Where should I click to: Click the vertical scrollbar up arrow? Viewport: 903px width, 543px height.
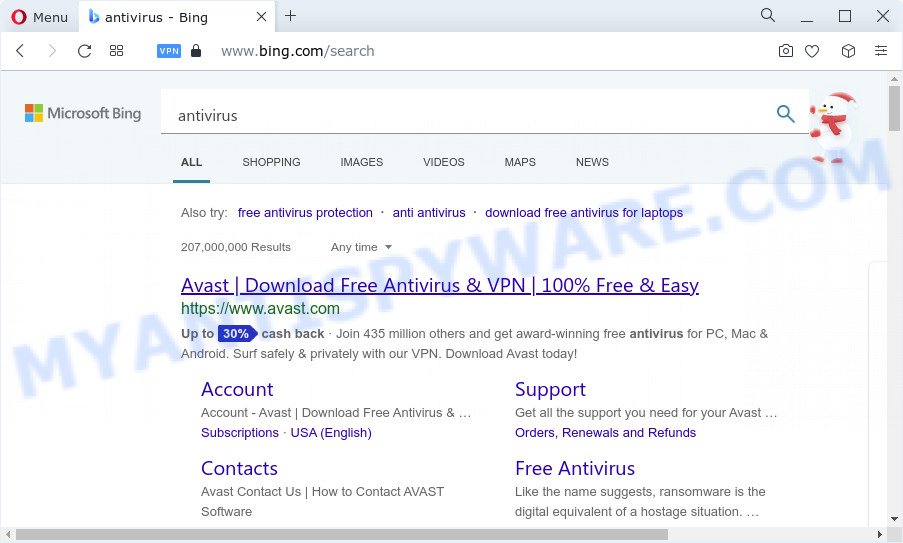coord(894,79)
